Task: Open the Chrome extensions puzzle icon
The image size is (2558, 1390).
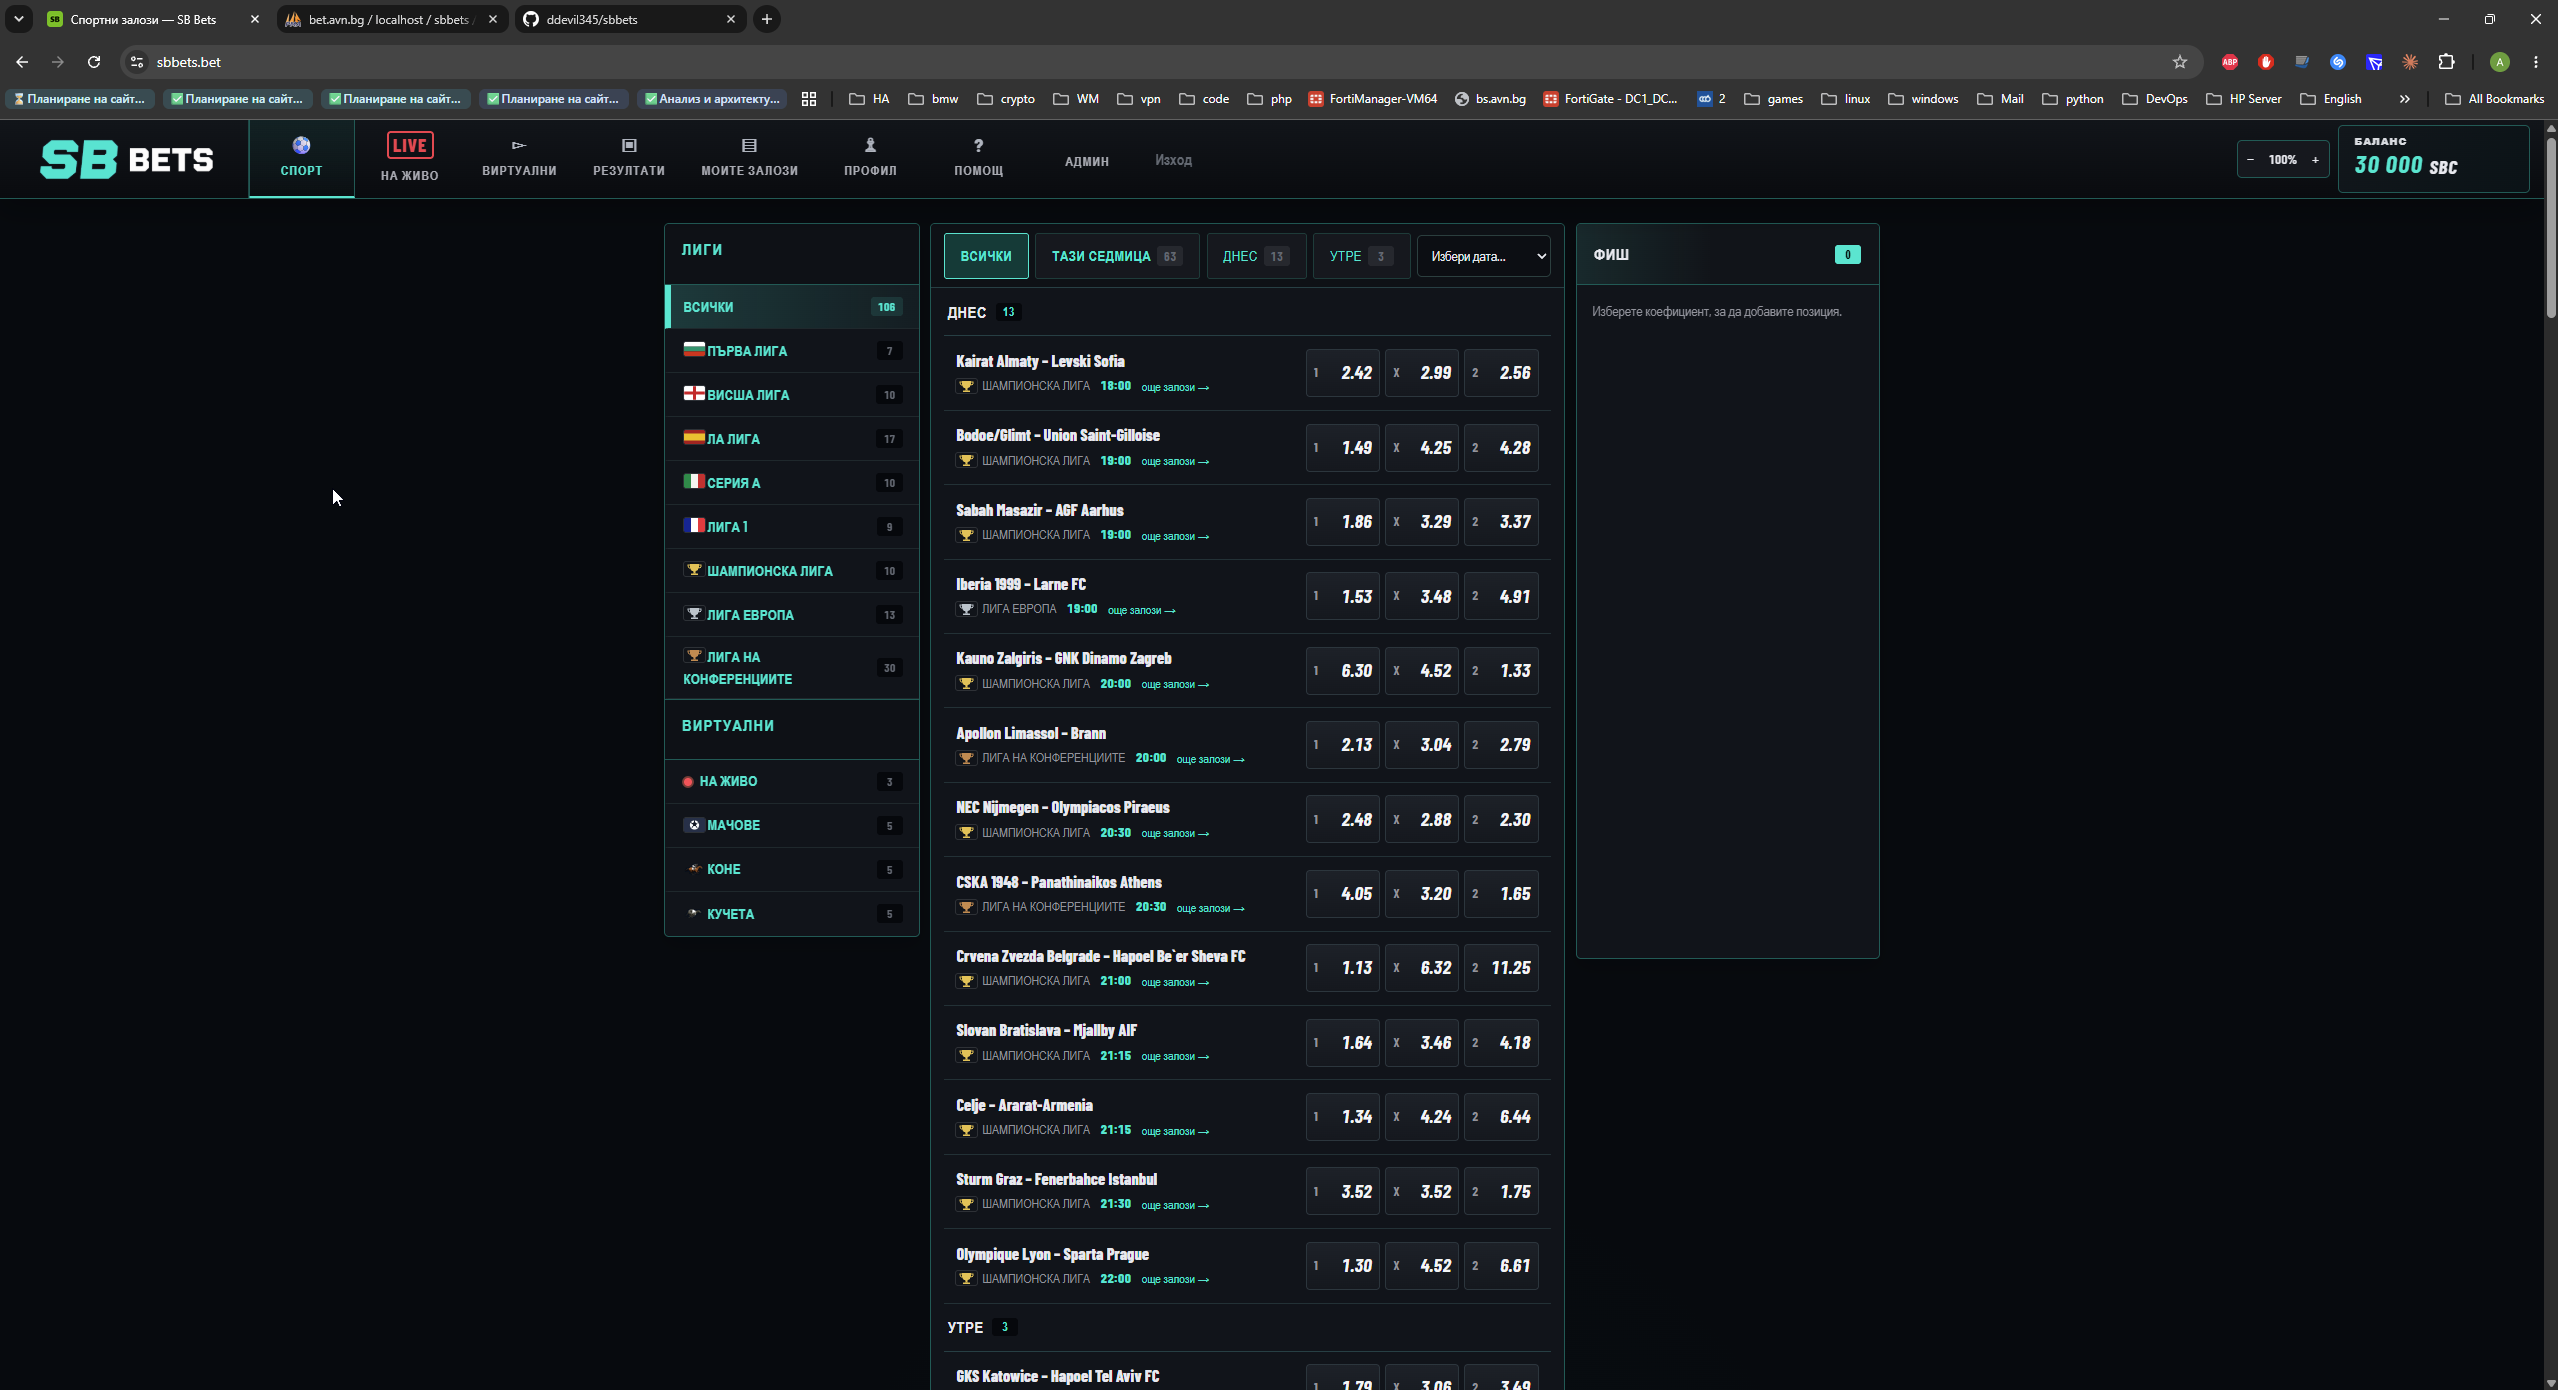Action: [x=2447, y=62]
